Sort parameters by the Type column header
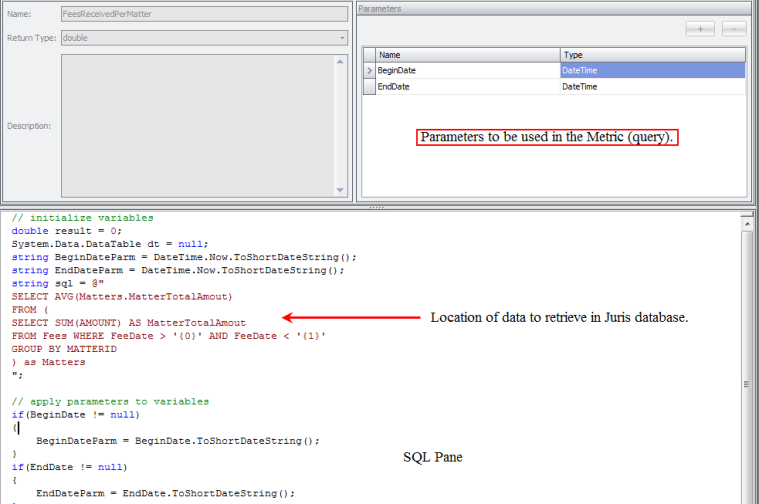Image resolution: width=759 pixels, height=504 pixels. pos(652,55)
